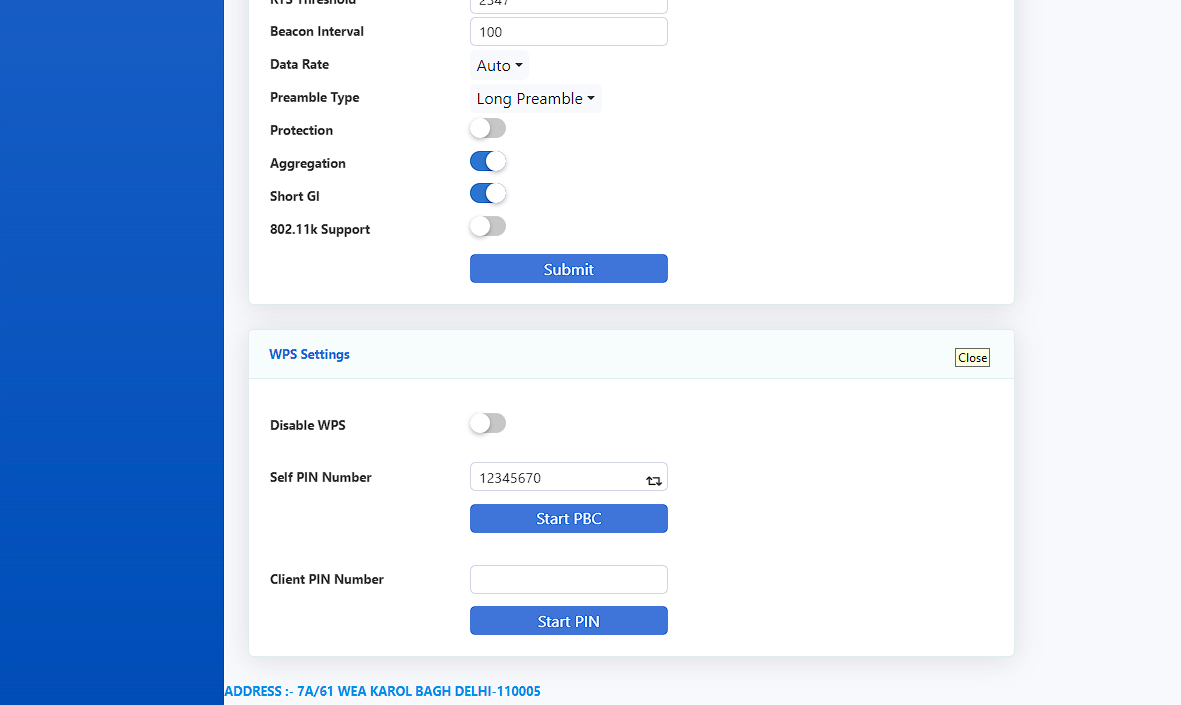Viewport: 1181px width, 705px height.
Task: Focus the RTS Threshold field
Action: click(569, 5)
